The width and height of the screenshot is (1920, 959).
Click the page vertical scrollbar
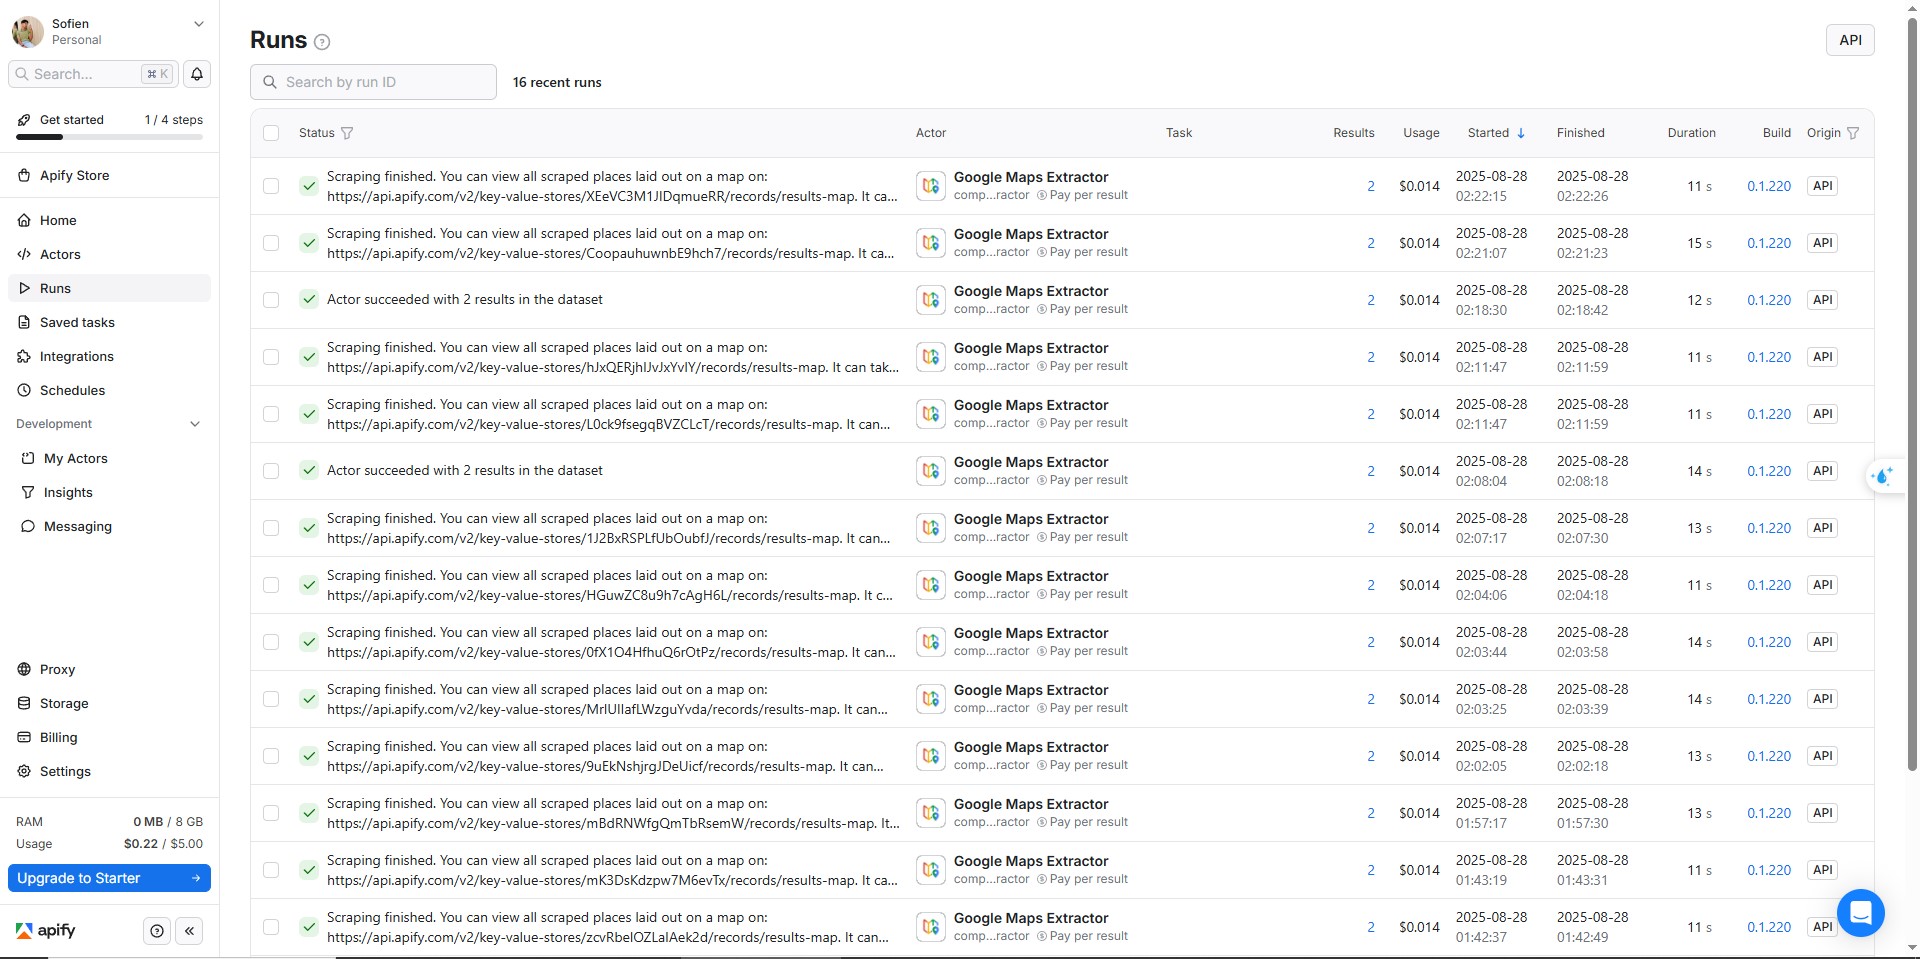(x=1912, y=395)
